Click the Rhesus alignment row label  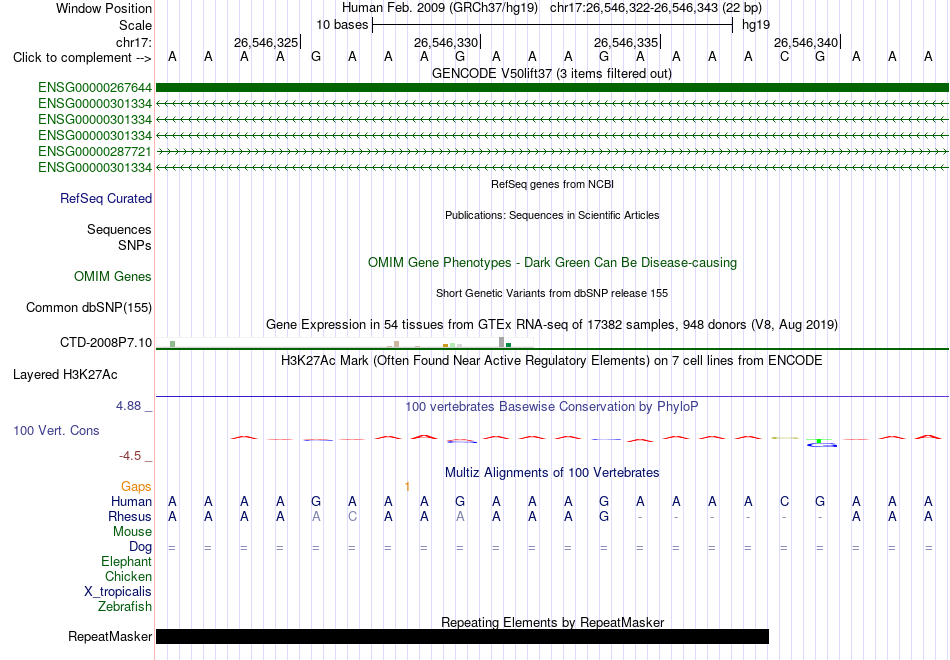tap(130, 516)
